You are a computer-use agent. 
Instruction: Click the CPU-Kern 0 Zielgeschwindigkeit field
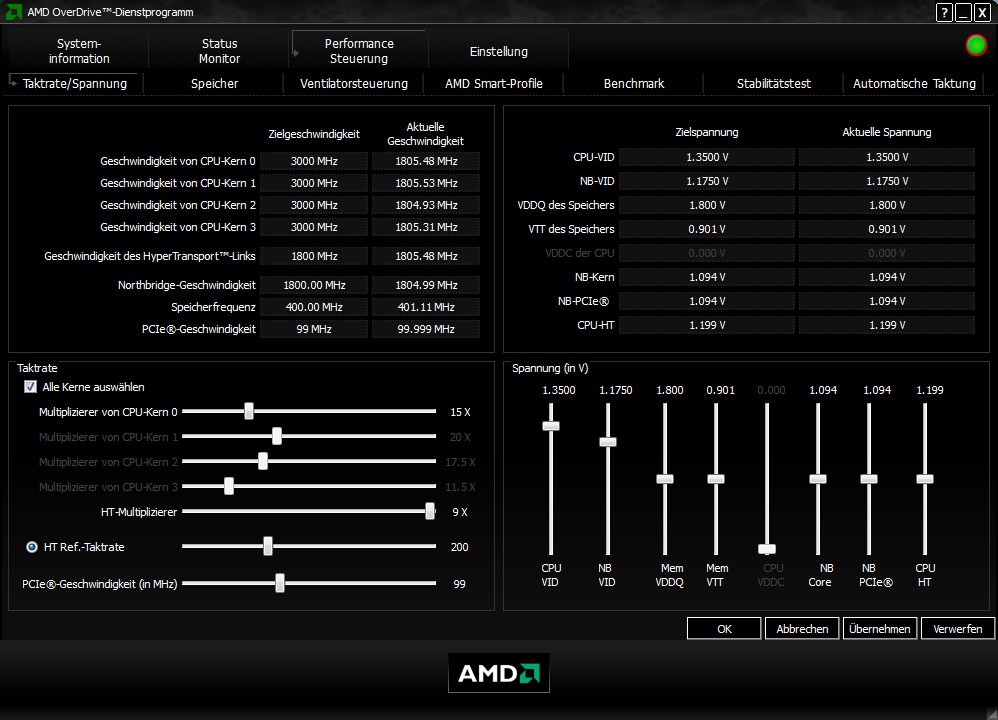[x=314, y=161]
